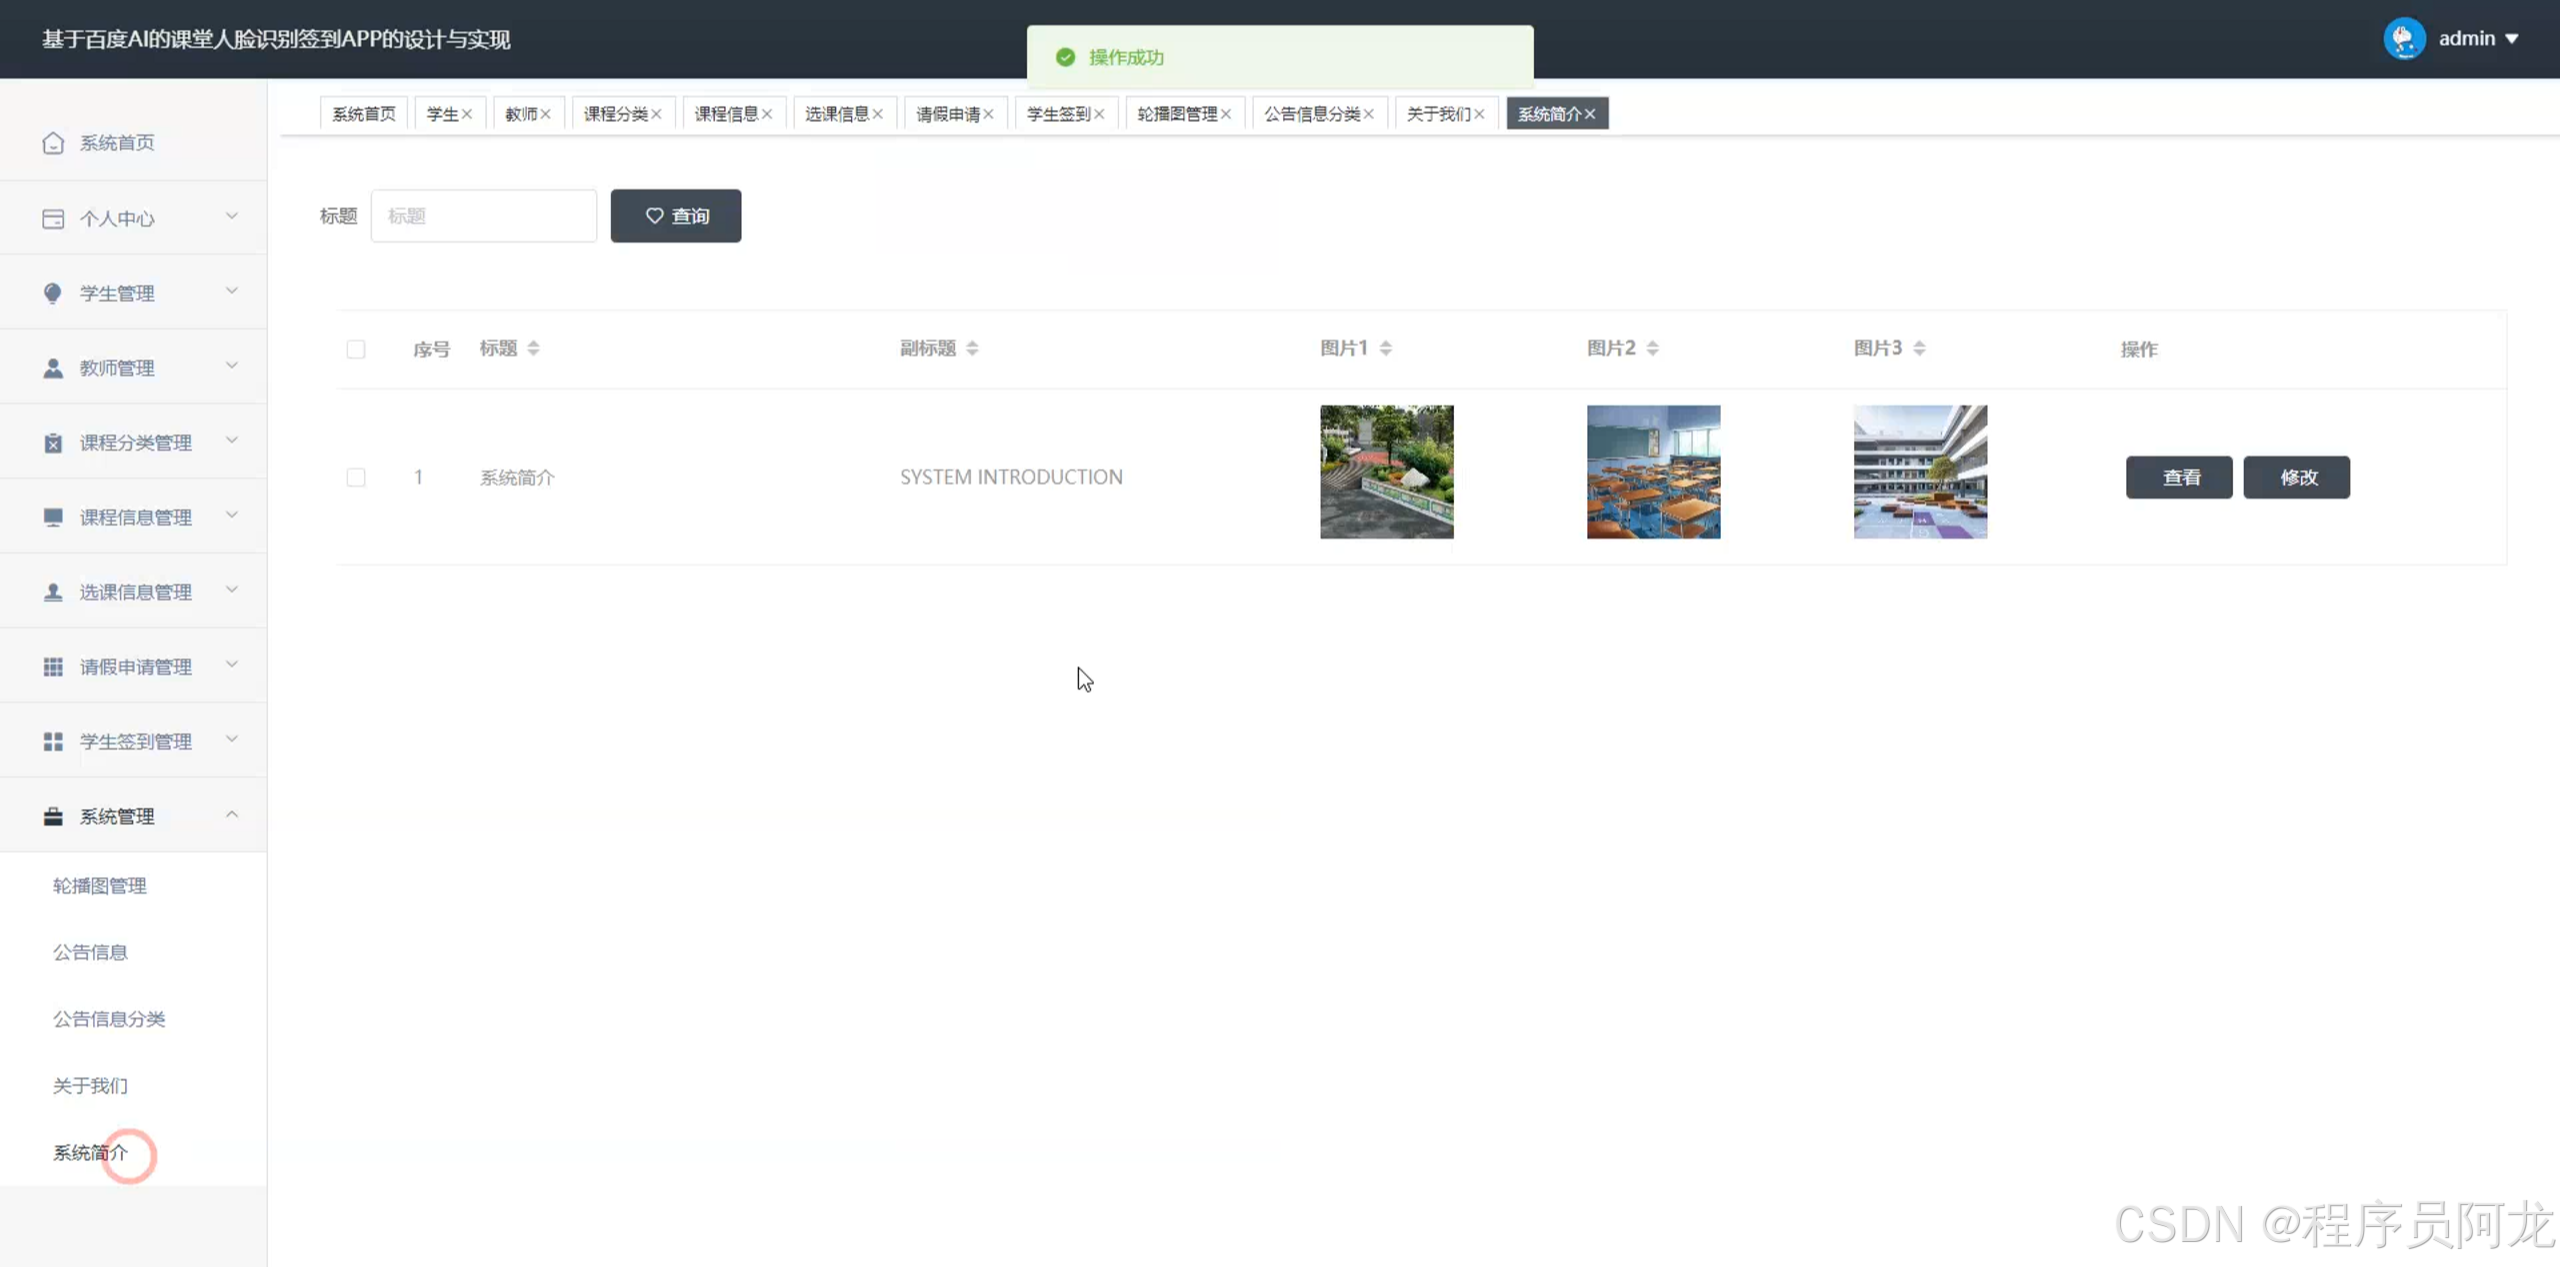Click the 修改 button in row 1
The image size is (2560, 1267).
2297,477
